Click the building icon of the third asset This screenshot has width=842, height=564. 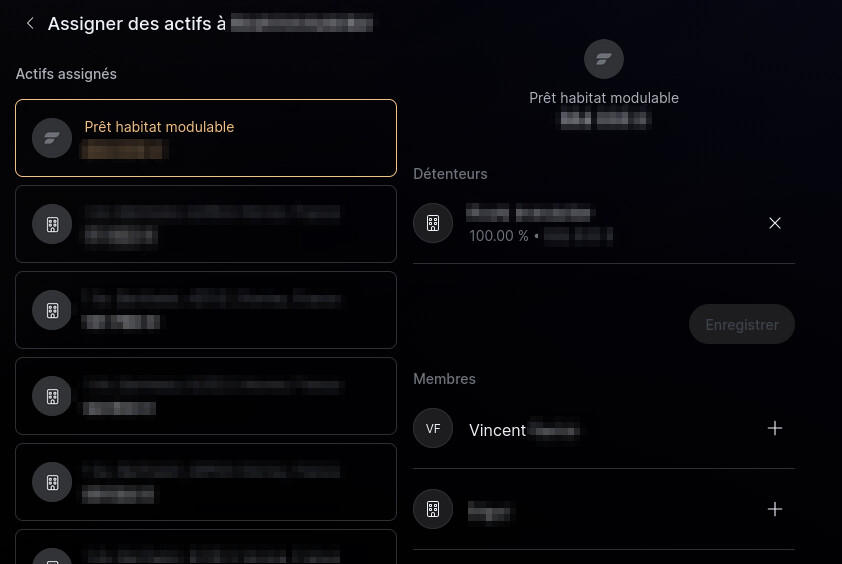(52, 310)
